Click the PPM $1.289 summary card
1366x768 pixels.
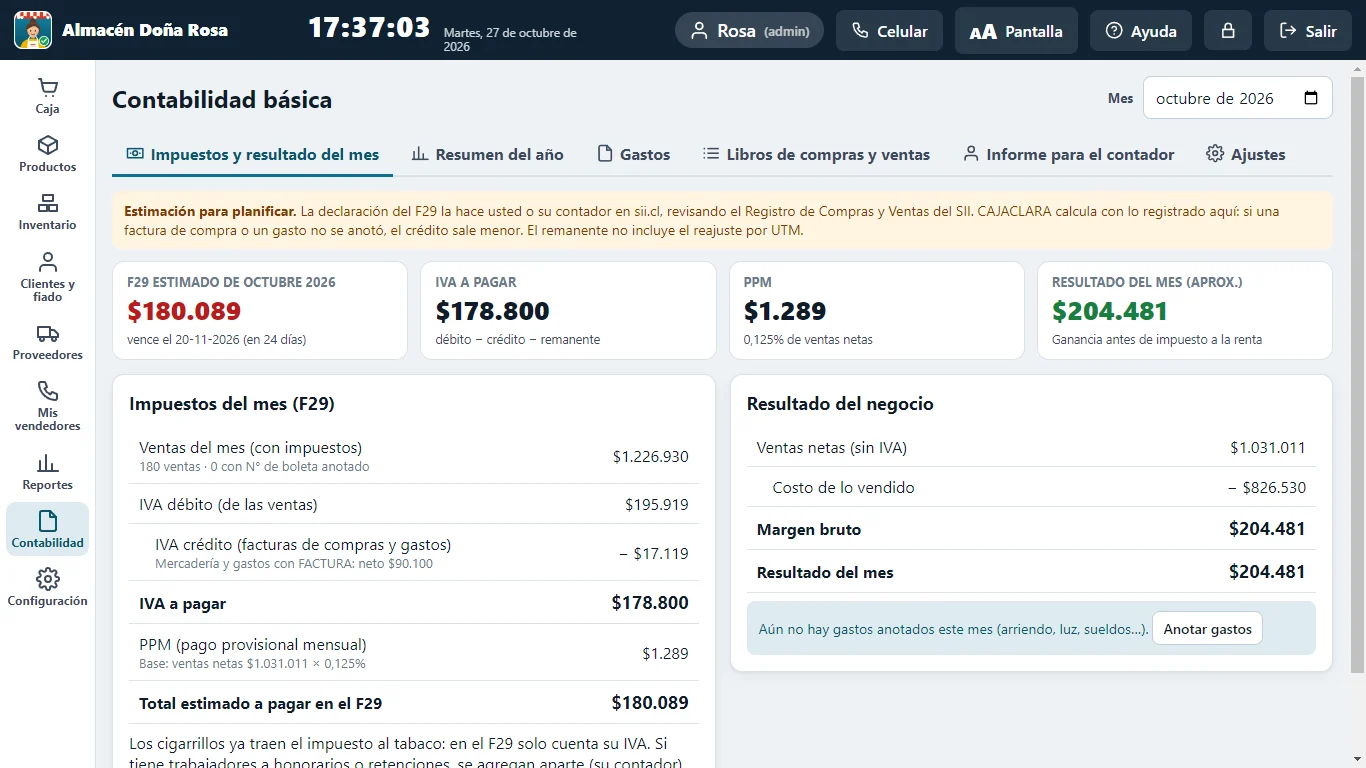[x=877, y=310]
